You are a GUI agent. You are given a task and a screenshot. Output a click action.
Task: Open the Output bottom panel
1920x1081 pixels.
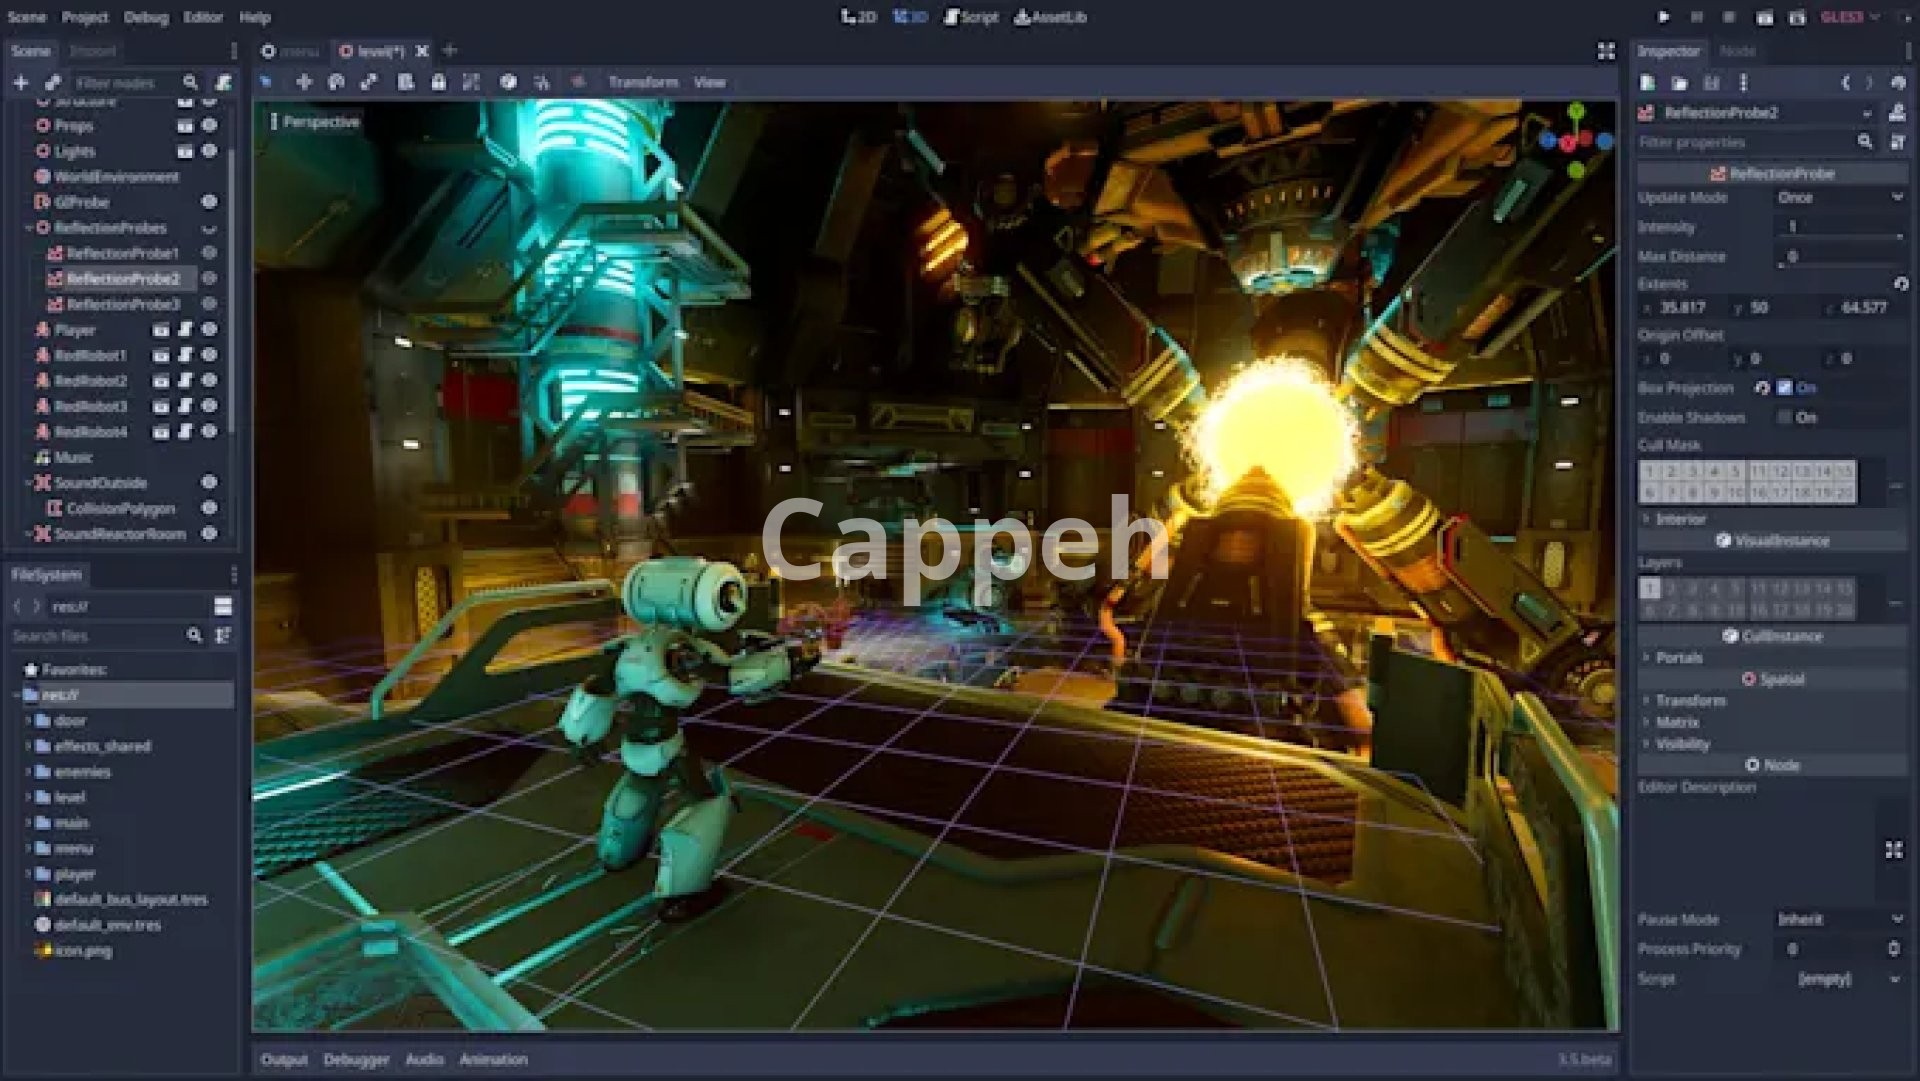pyautogui.click(x=284, y=1059)
